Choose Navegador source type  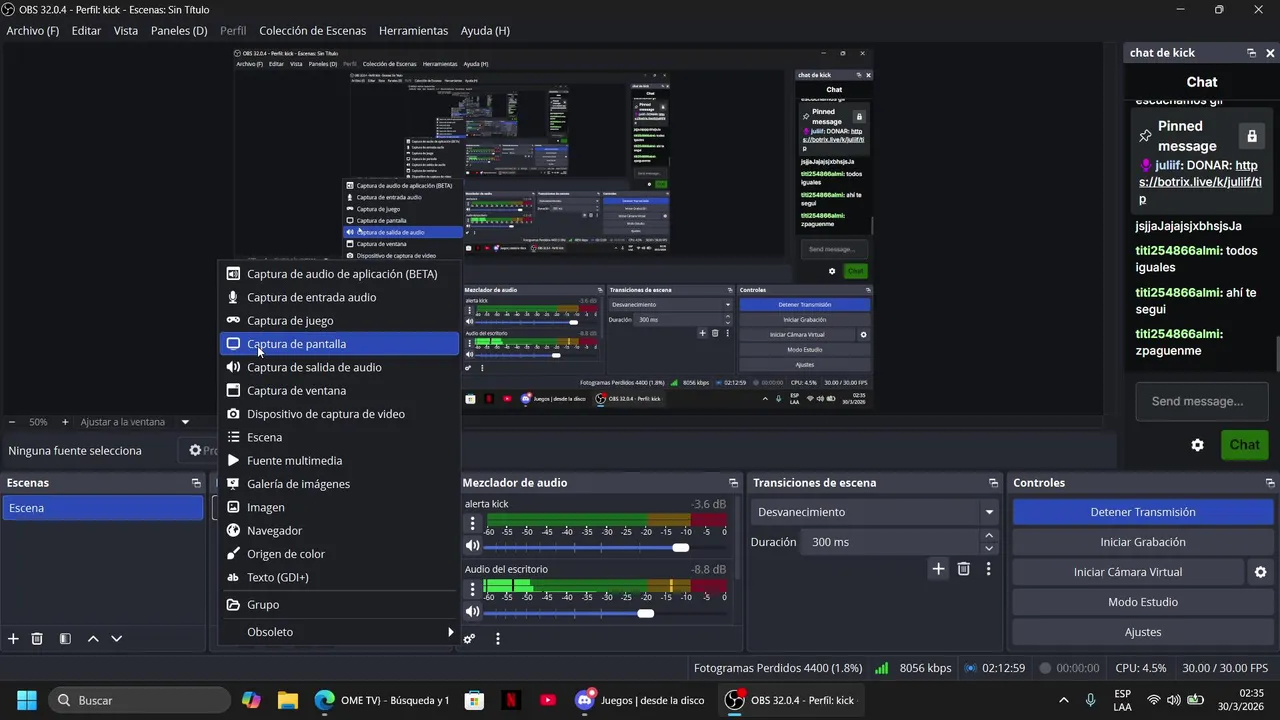pyautogui.click(x=339, y=531)
